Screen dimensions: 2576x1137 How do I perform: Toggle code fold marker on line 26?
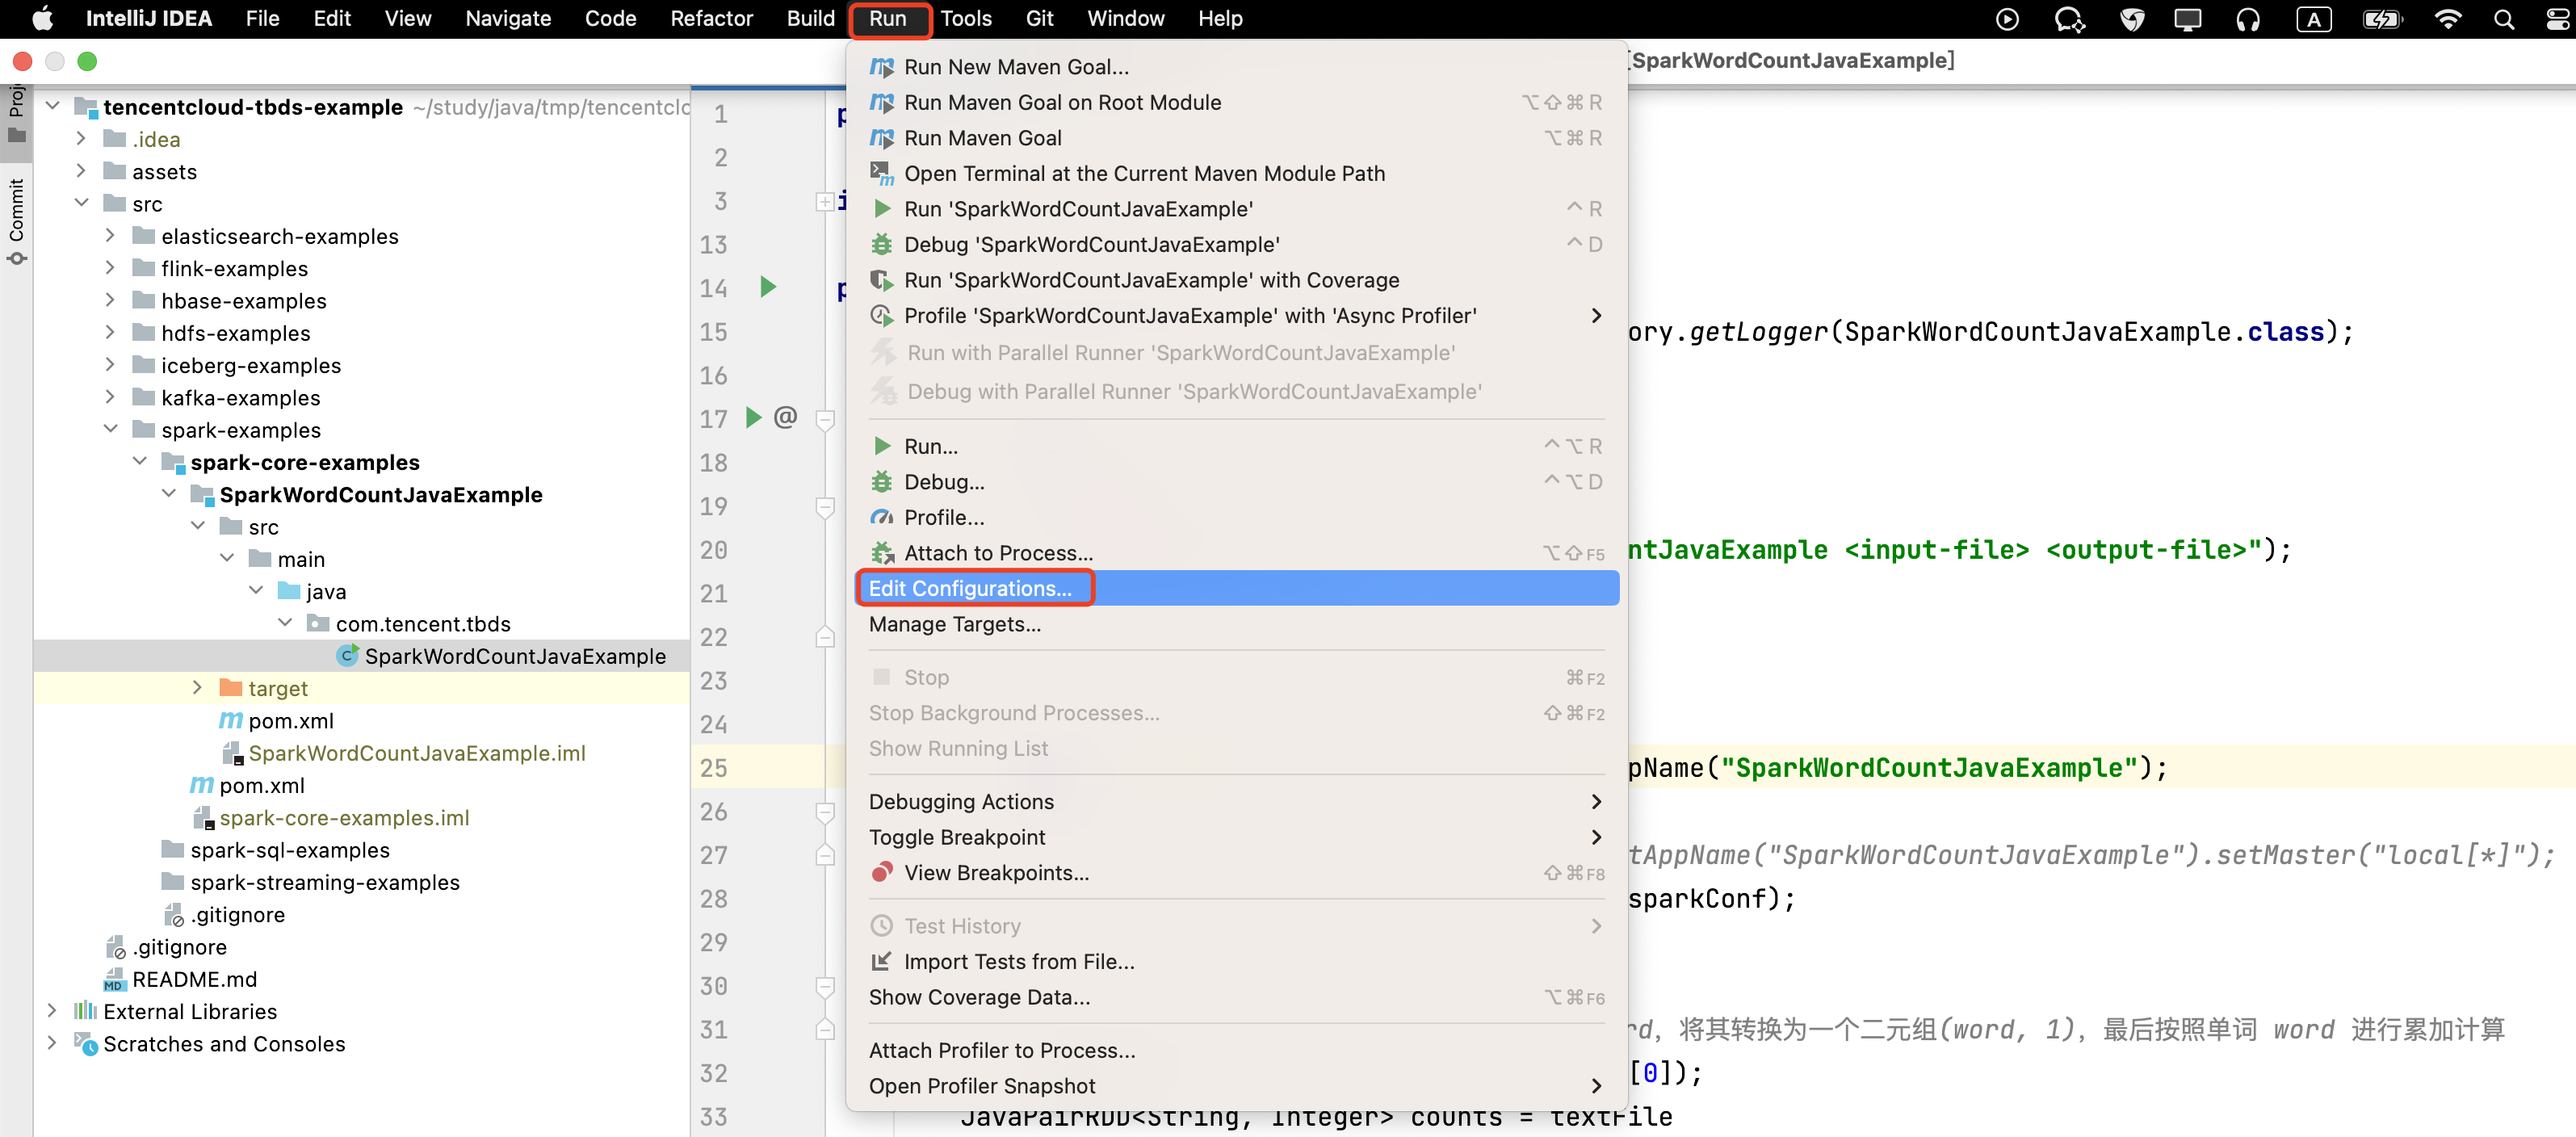[x=825, y=812]
